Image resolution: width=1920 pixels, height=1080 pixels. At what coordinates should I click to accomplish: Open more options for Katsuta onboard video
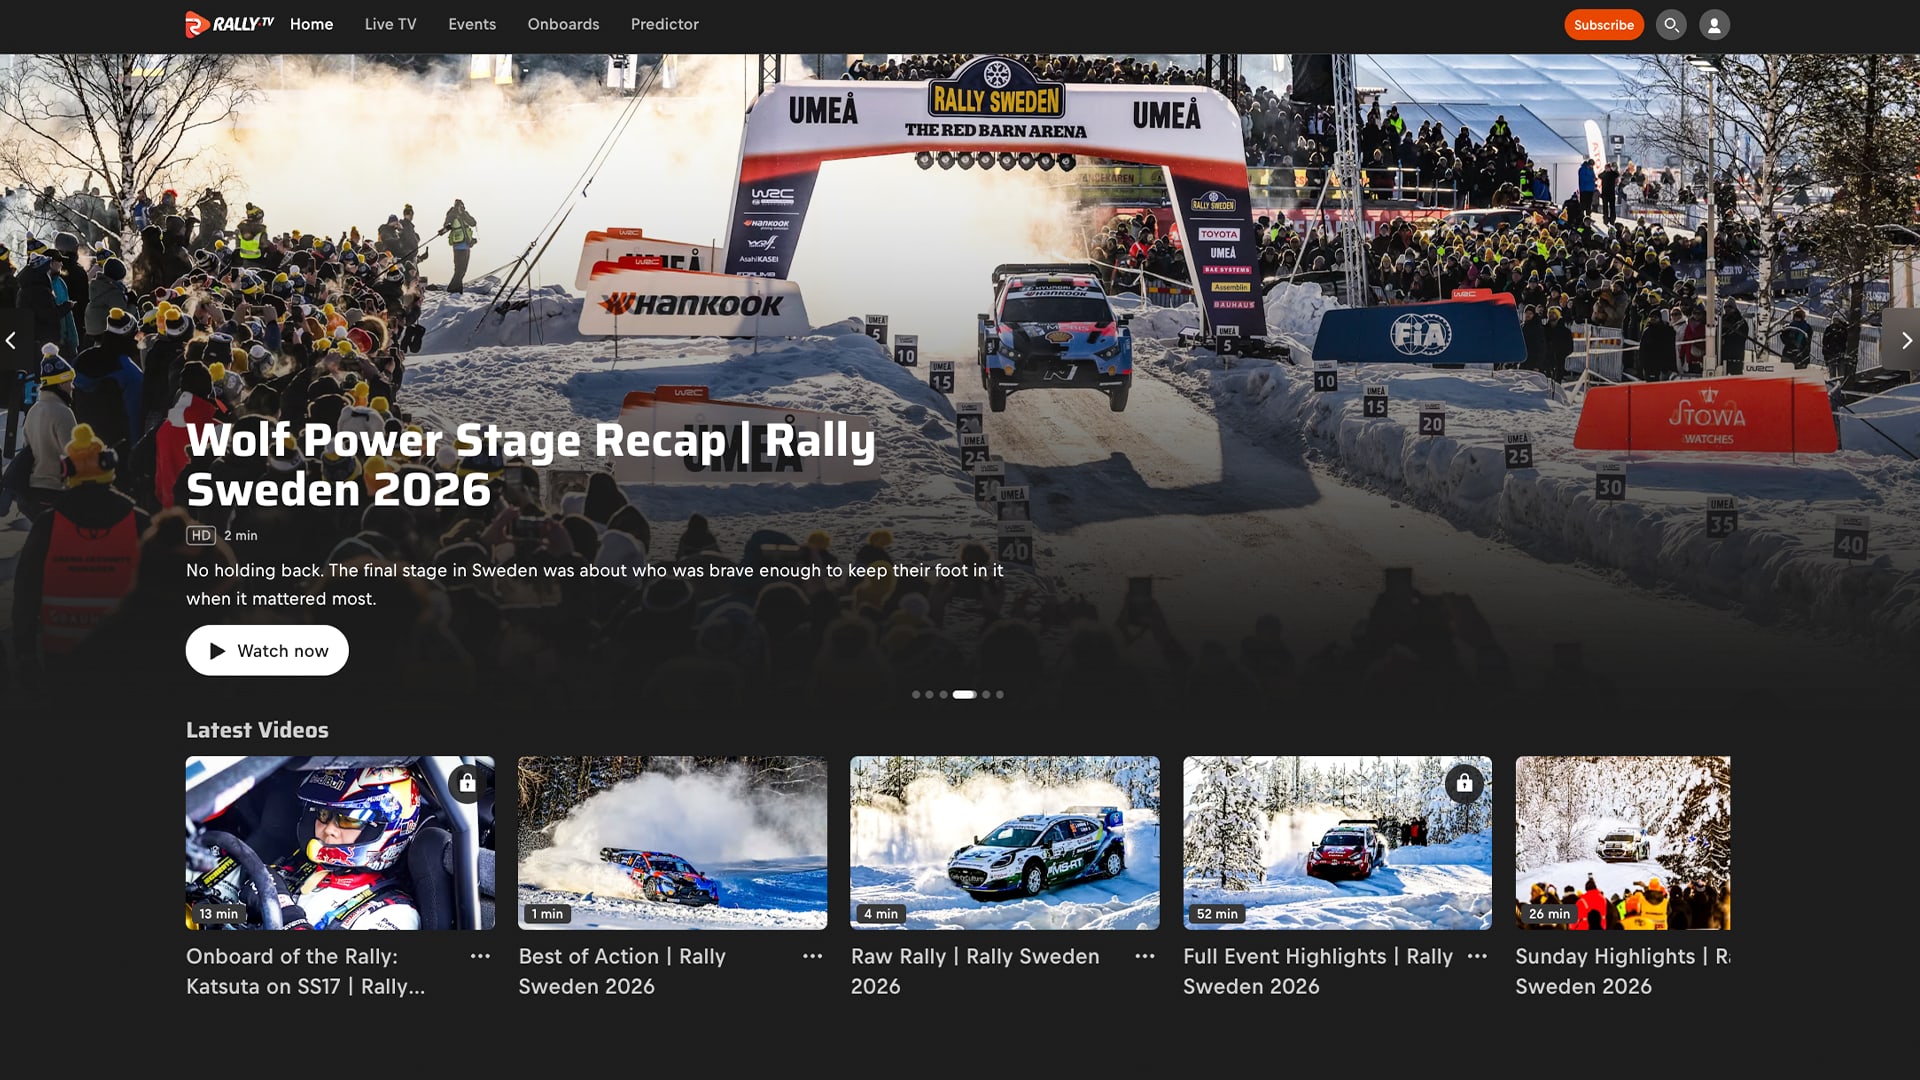pyautogui.click(x=480, y=957)
